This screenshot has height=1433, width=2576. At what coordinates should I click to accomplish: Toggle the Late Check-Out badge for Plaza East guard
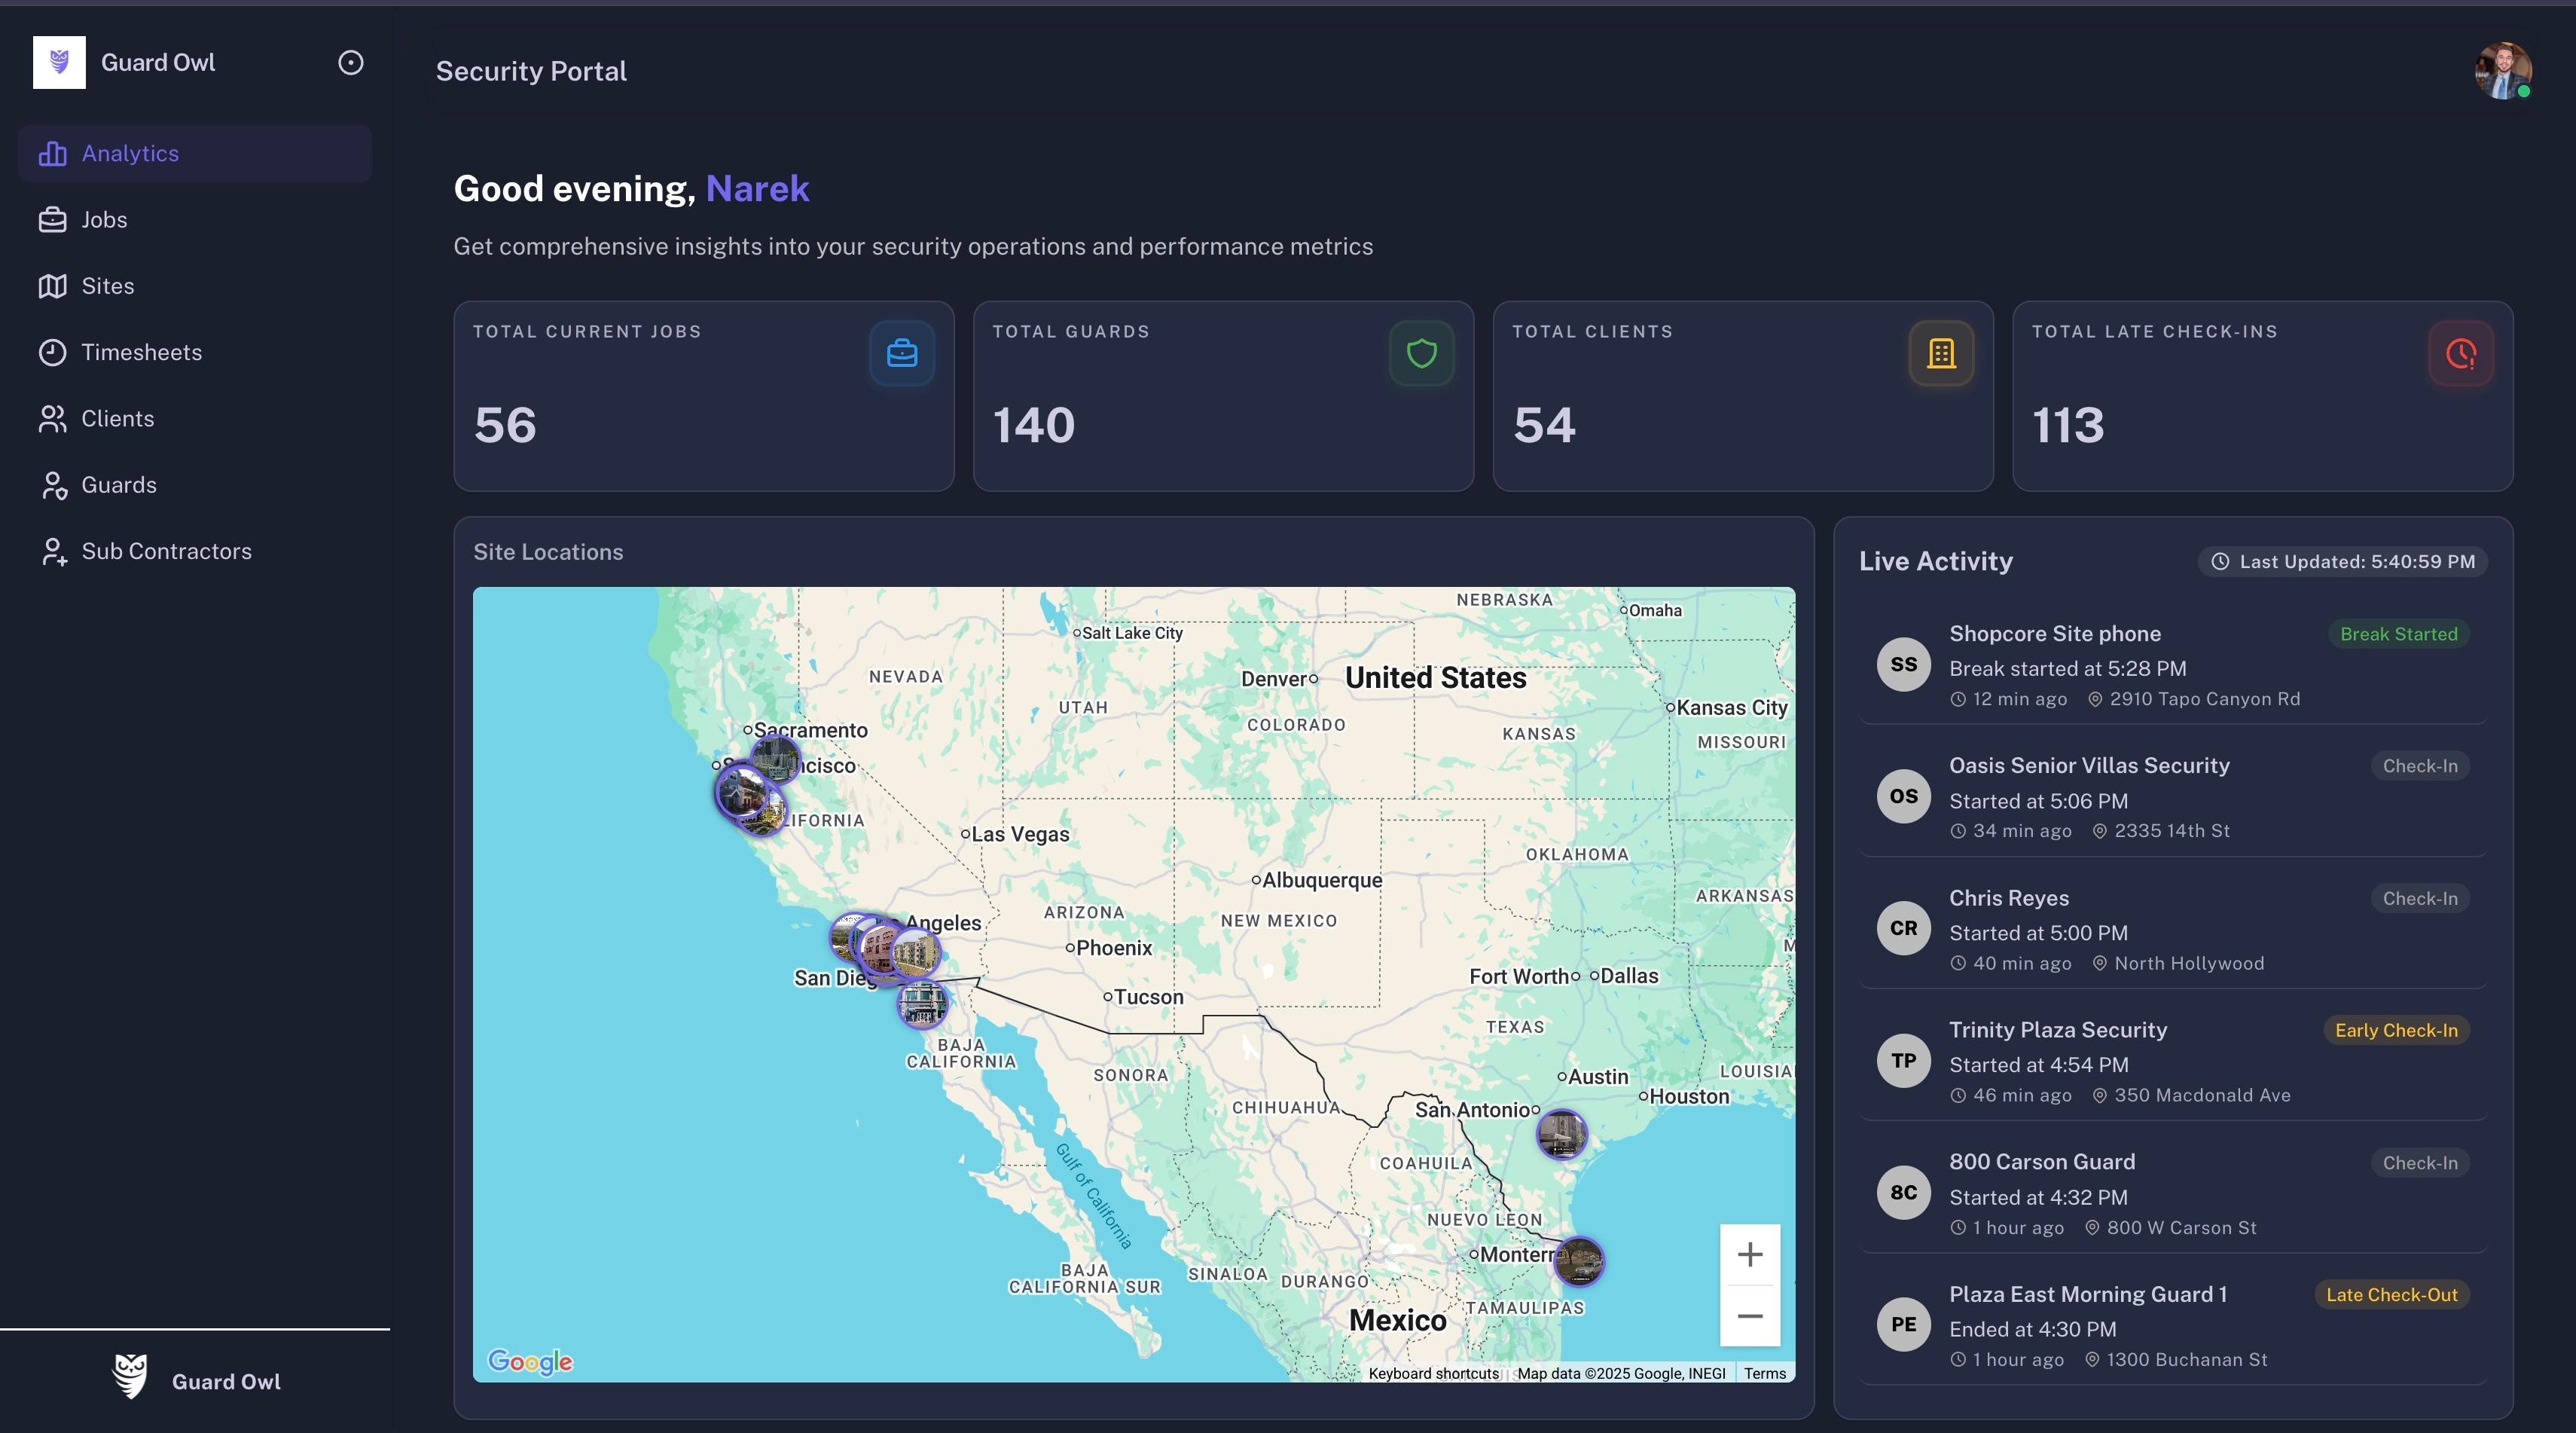click(2391, 1295)
